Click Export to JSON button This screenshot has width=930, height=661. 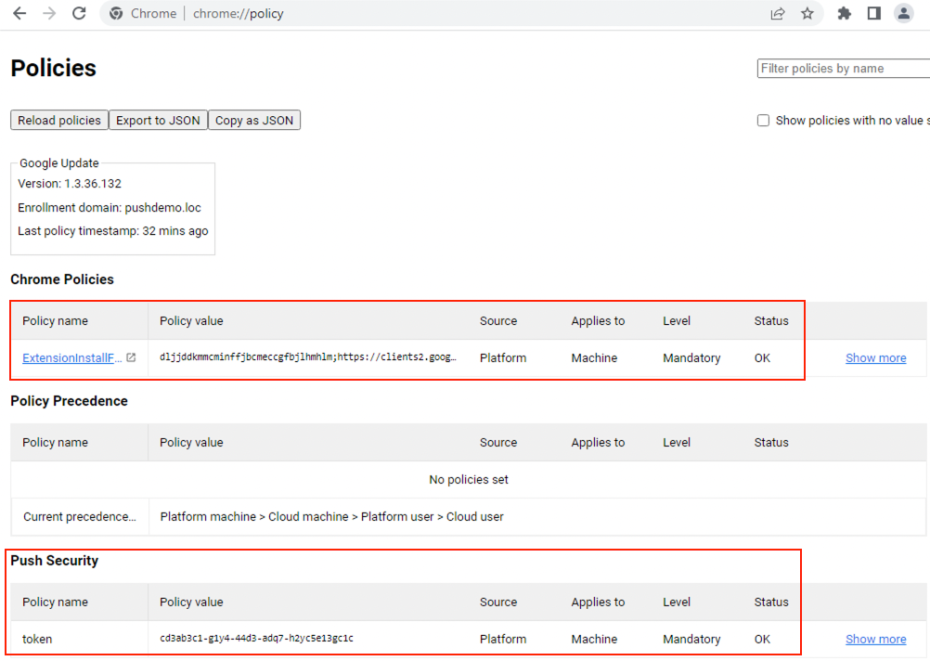pyautogui.click(x=158, y=120)
